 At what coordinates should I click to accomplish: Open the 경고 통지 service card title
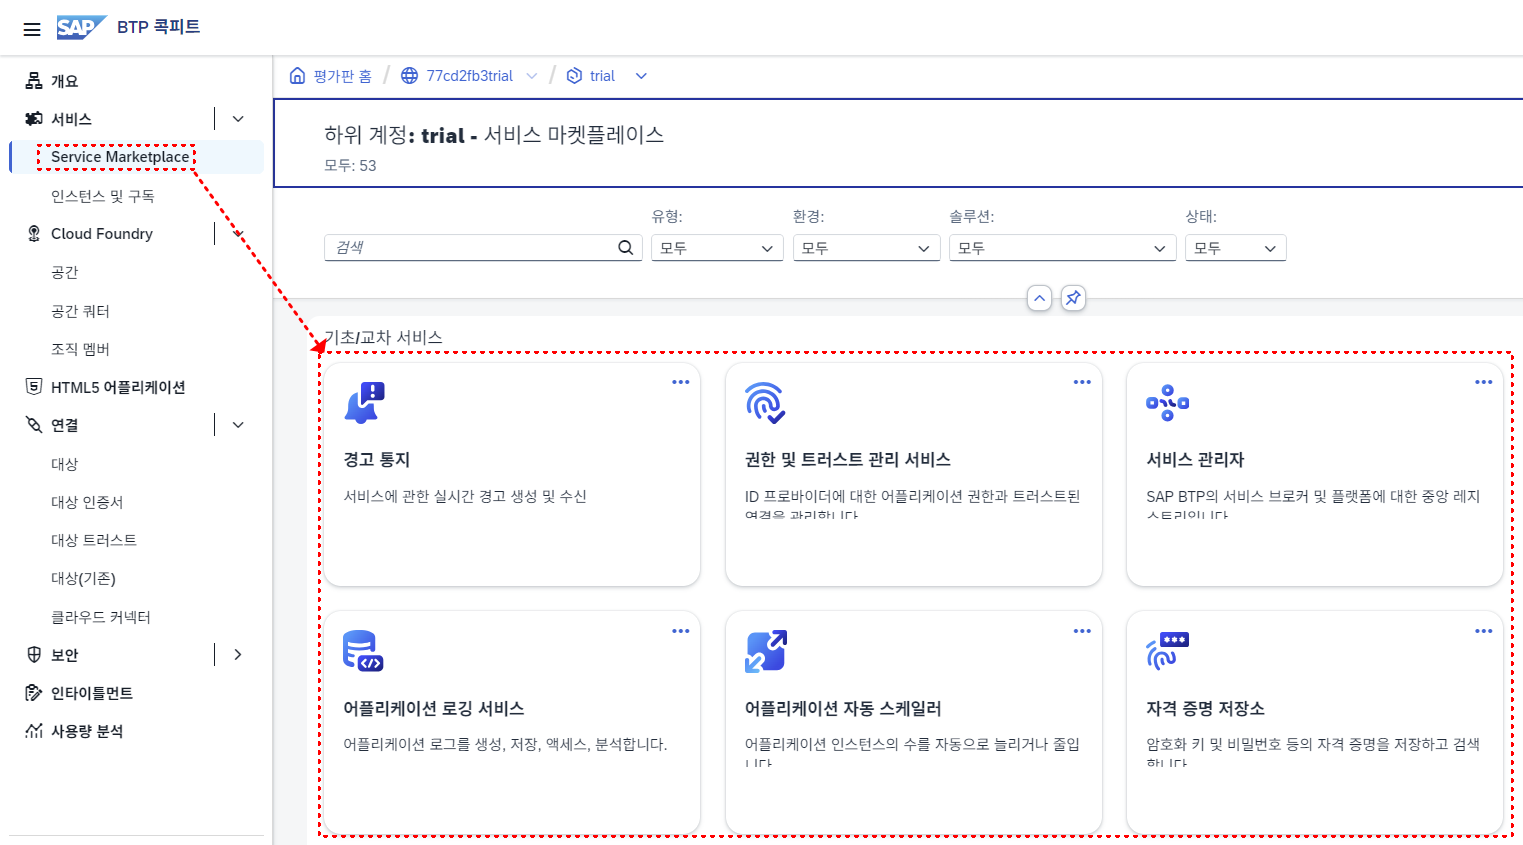(x=377, y=460)
